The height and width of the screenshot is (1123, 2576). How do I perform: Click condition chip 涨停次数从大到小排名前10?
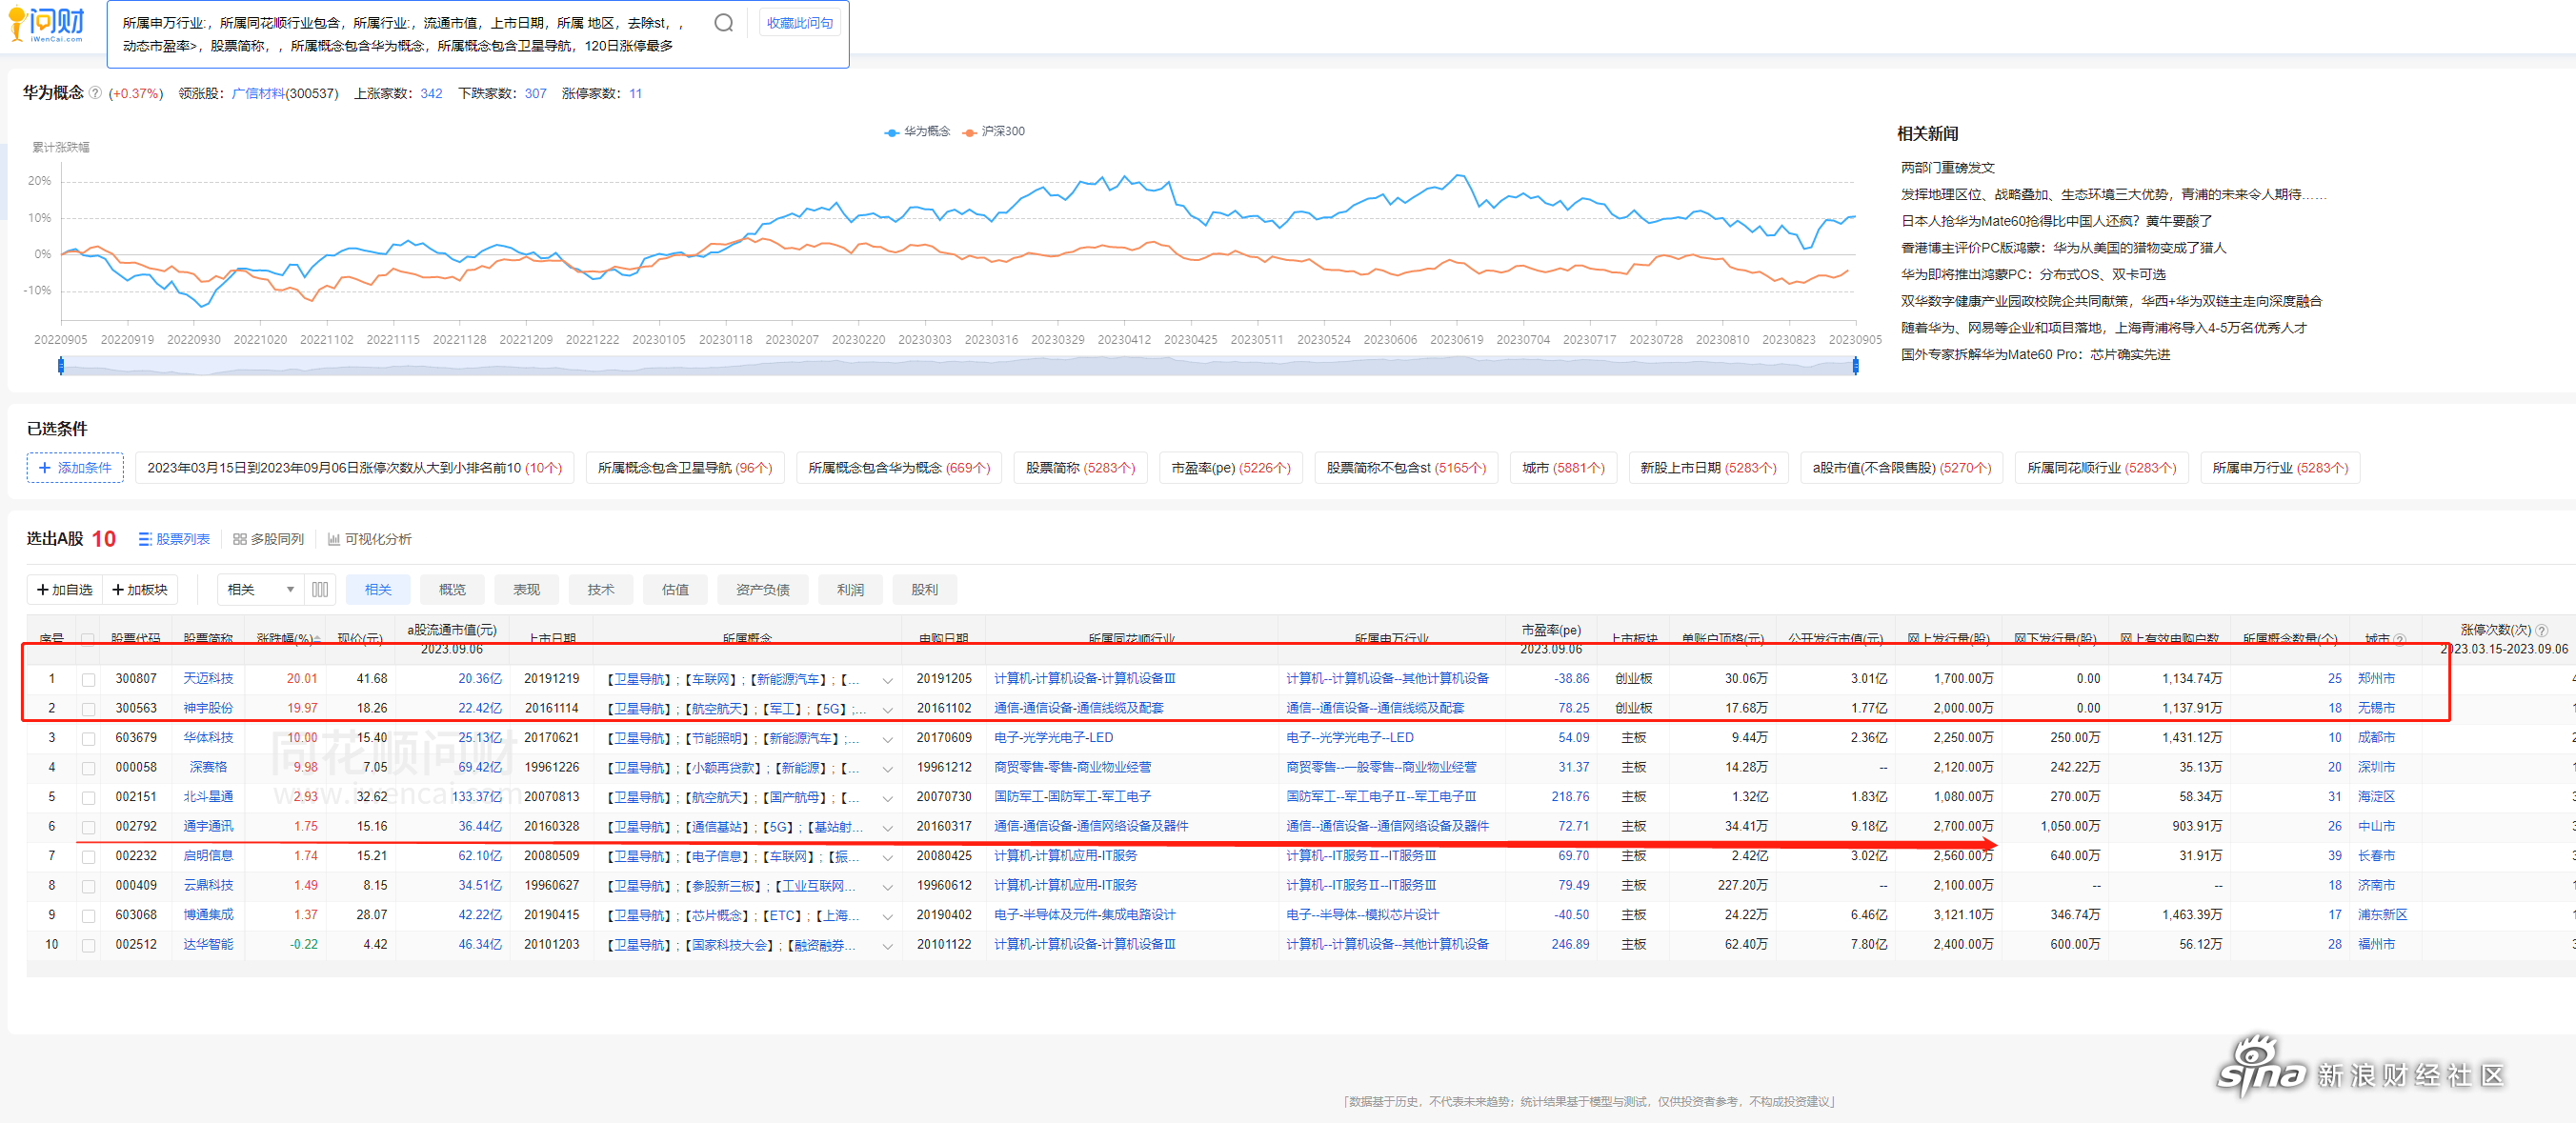(354, 468)
